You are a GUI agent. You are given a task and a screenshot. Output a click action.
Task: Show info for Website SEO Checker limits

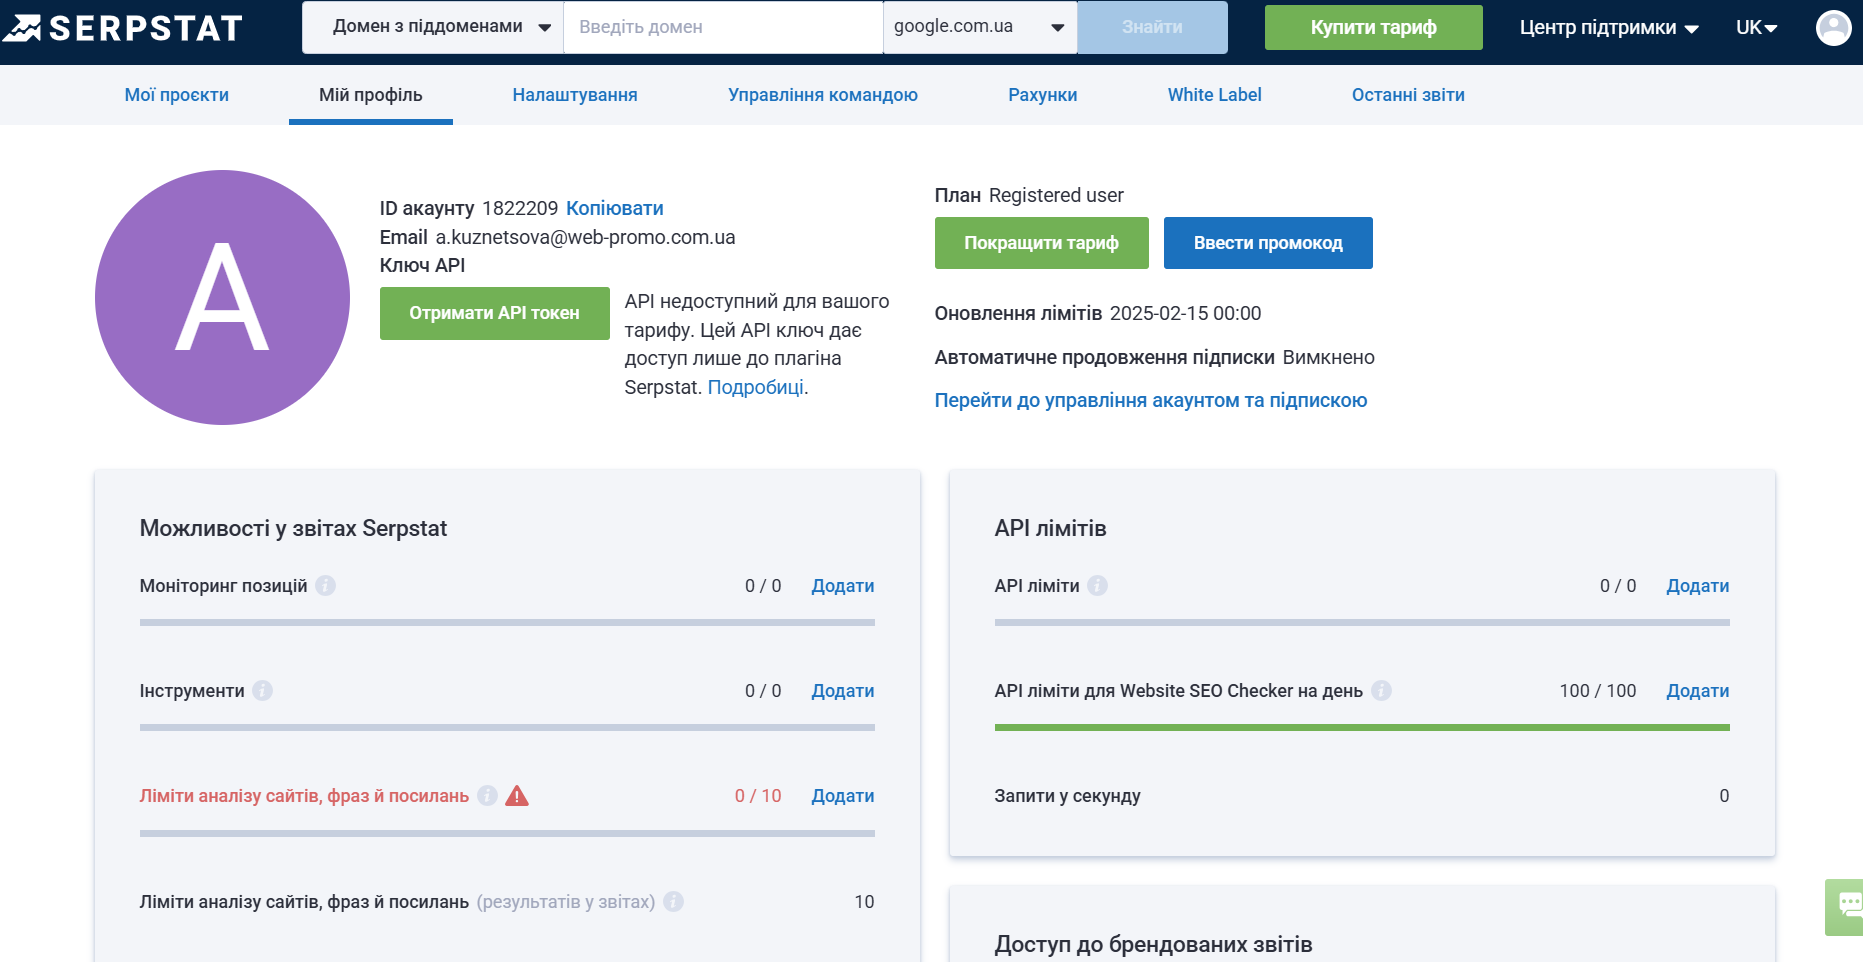pos(1381,690)
